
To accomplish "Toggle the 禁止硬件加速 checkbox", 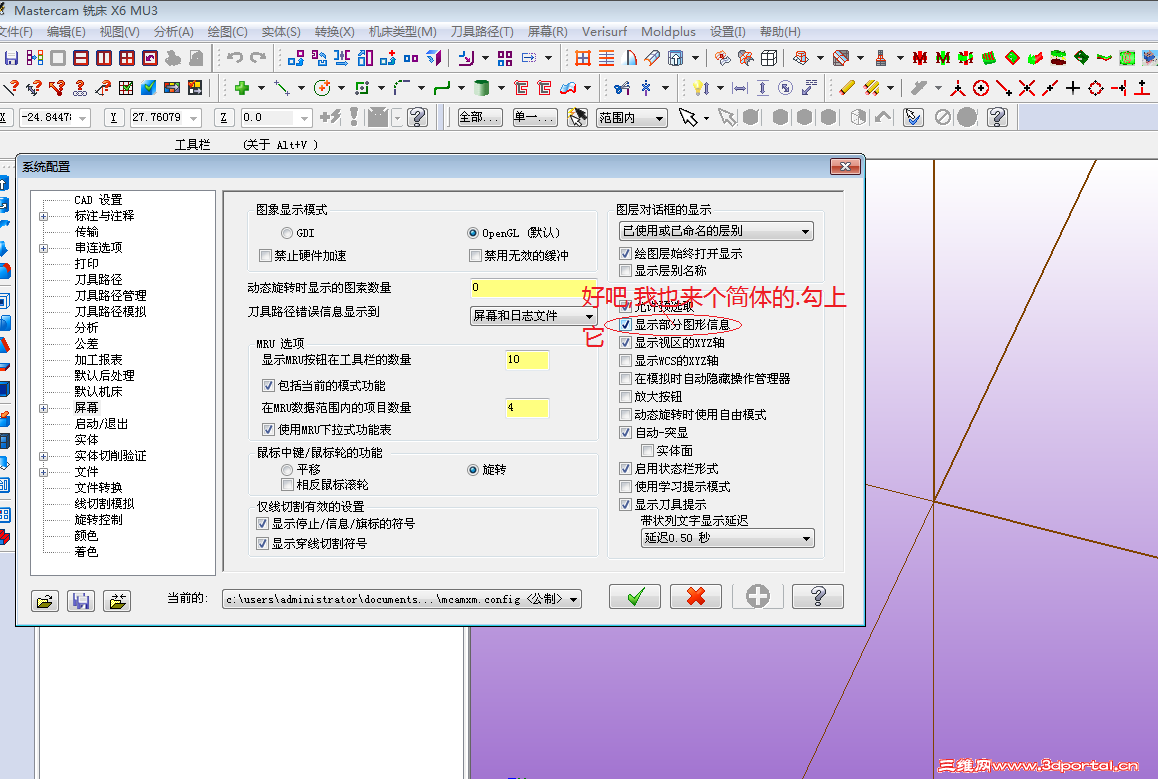I will point(266,255).
